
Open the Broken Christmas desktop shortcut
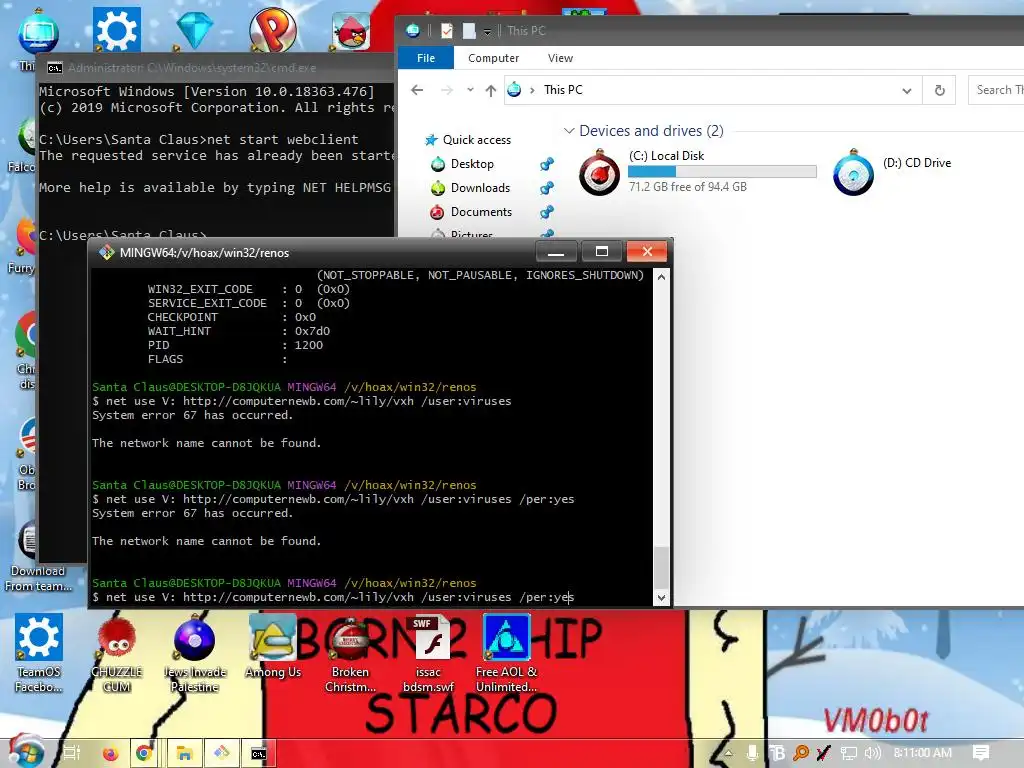click(x=351, y=654)
